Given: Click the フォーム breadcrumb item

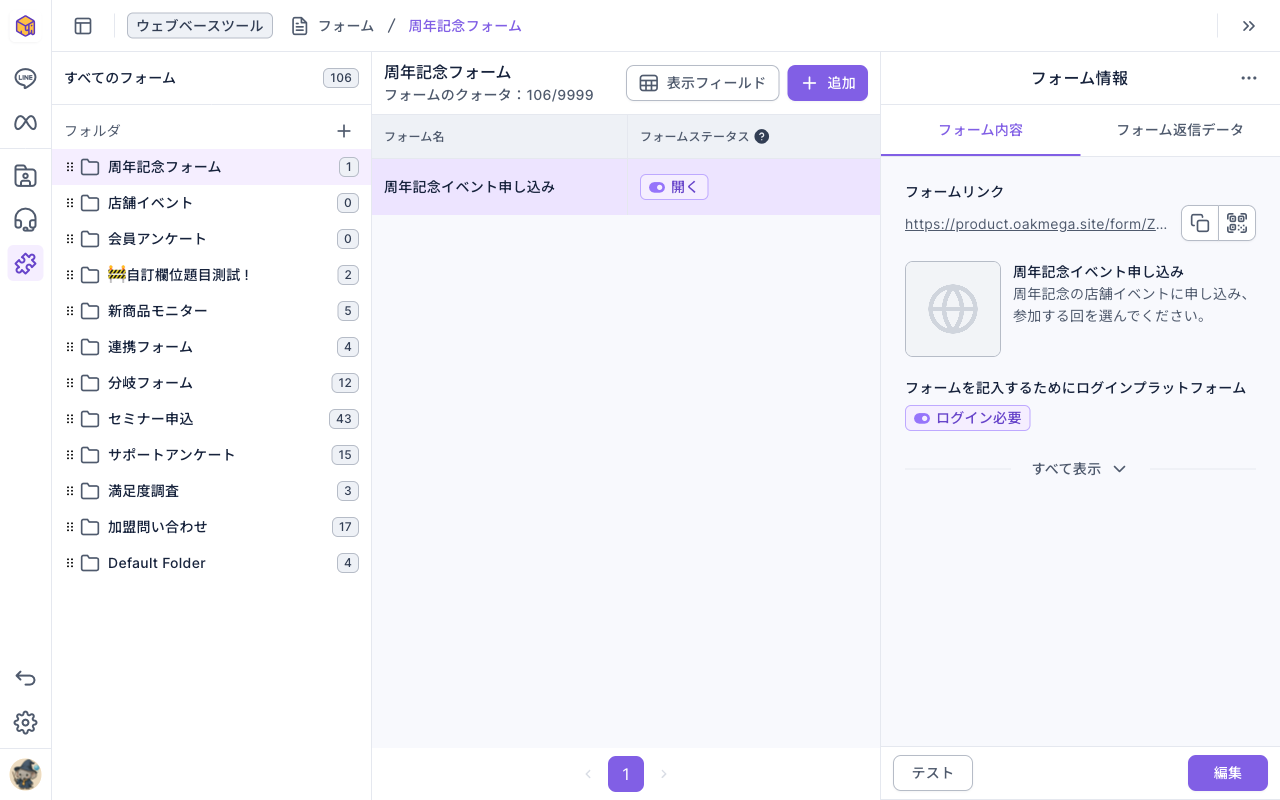Looking at the screenshot, I should [x=333, y=26].
